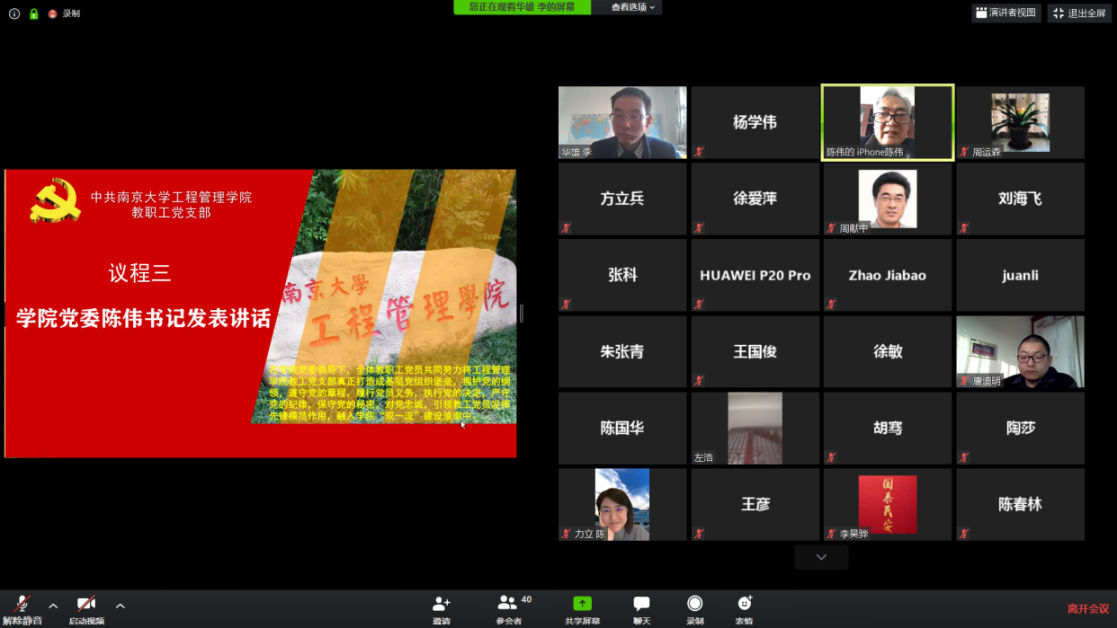This screenshot has height=628, width=1117.
Task: Open the 参会者 participants panel
Action: pos(508,606)
